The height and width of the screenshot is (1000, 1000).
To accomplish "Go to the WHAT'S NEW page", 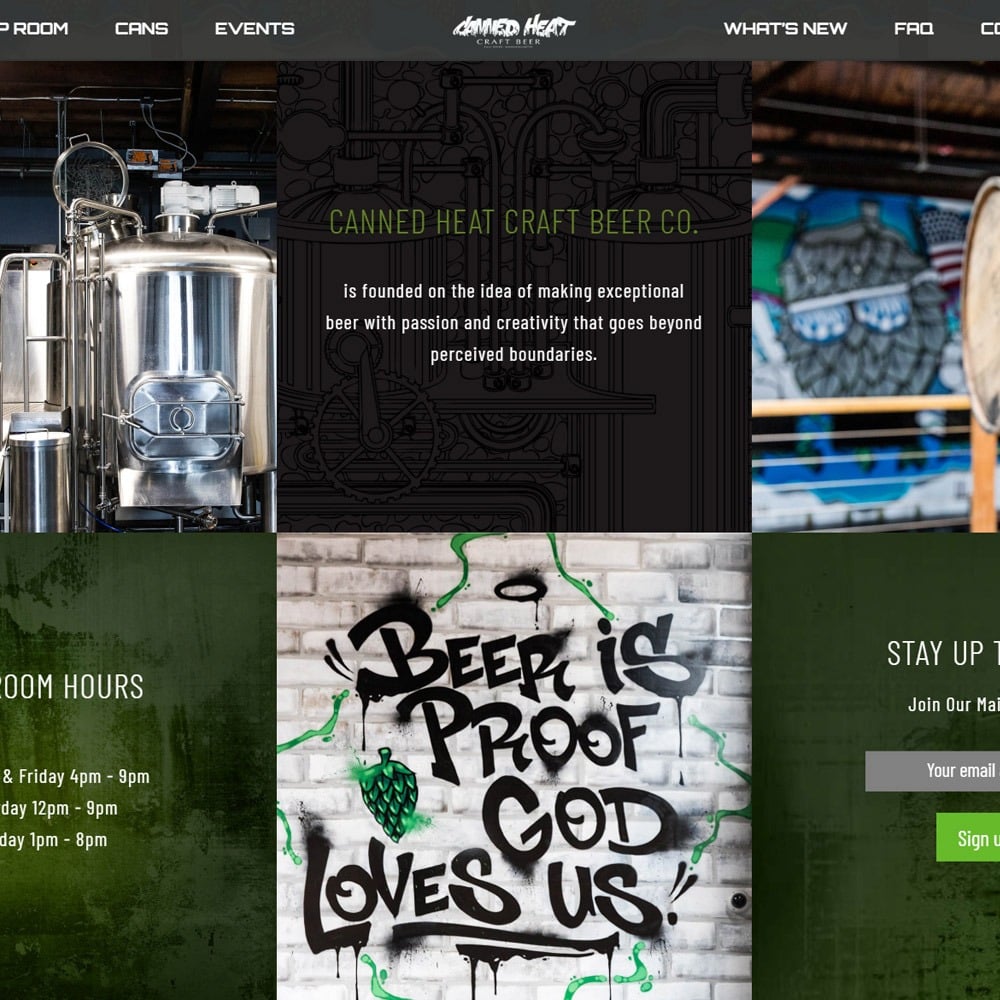I will [x=785, y=29].
